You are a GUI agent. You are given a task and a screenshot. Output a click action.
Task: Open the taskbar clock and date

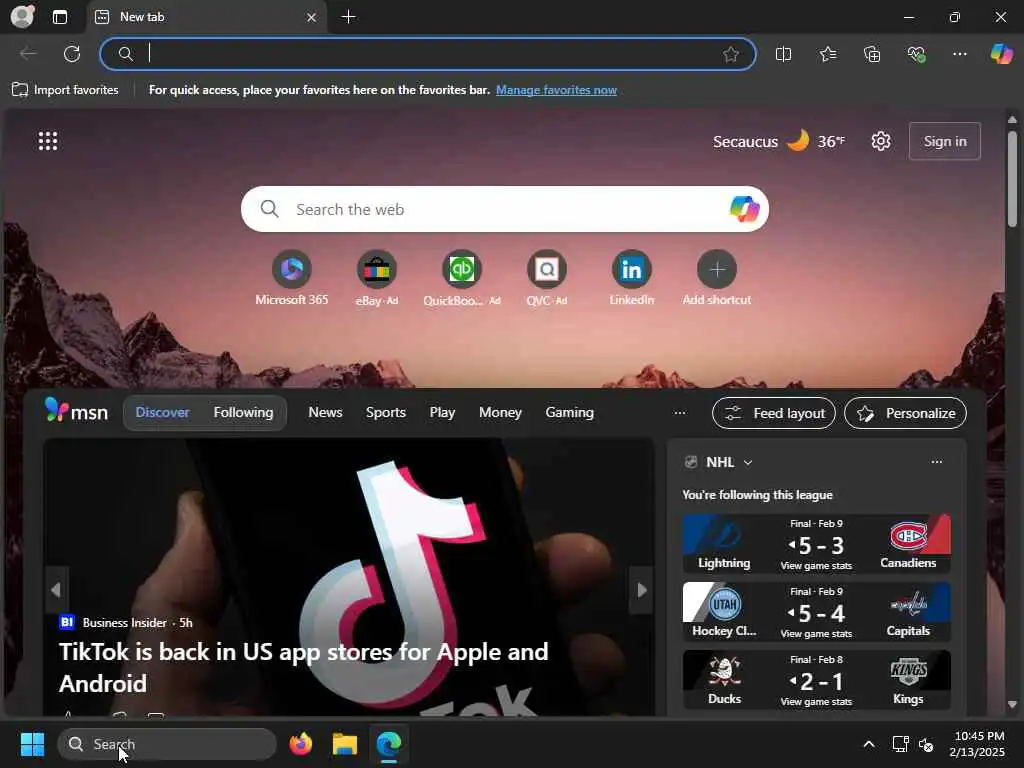click(978, 744)
